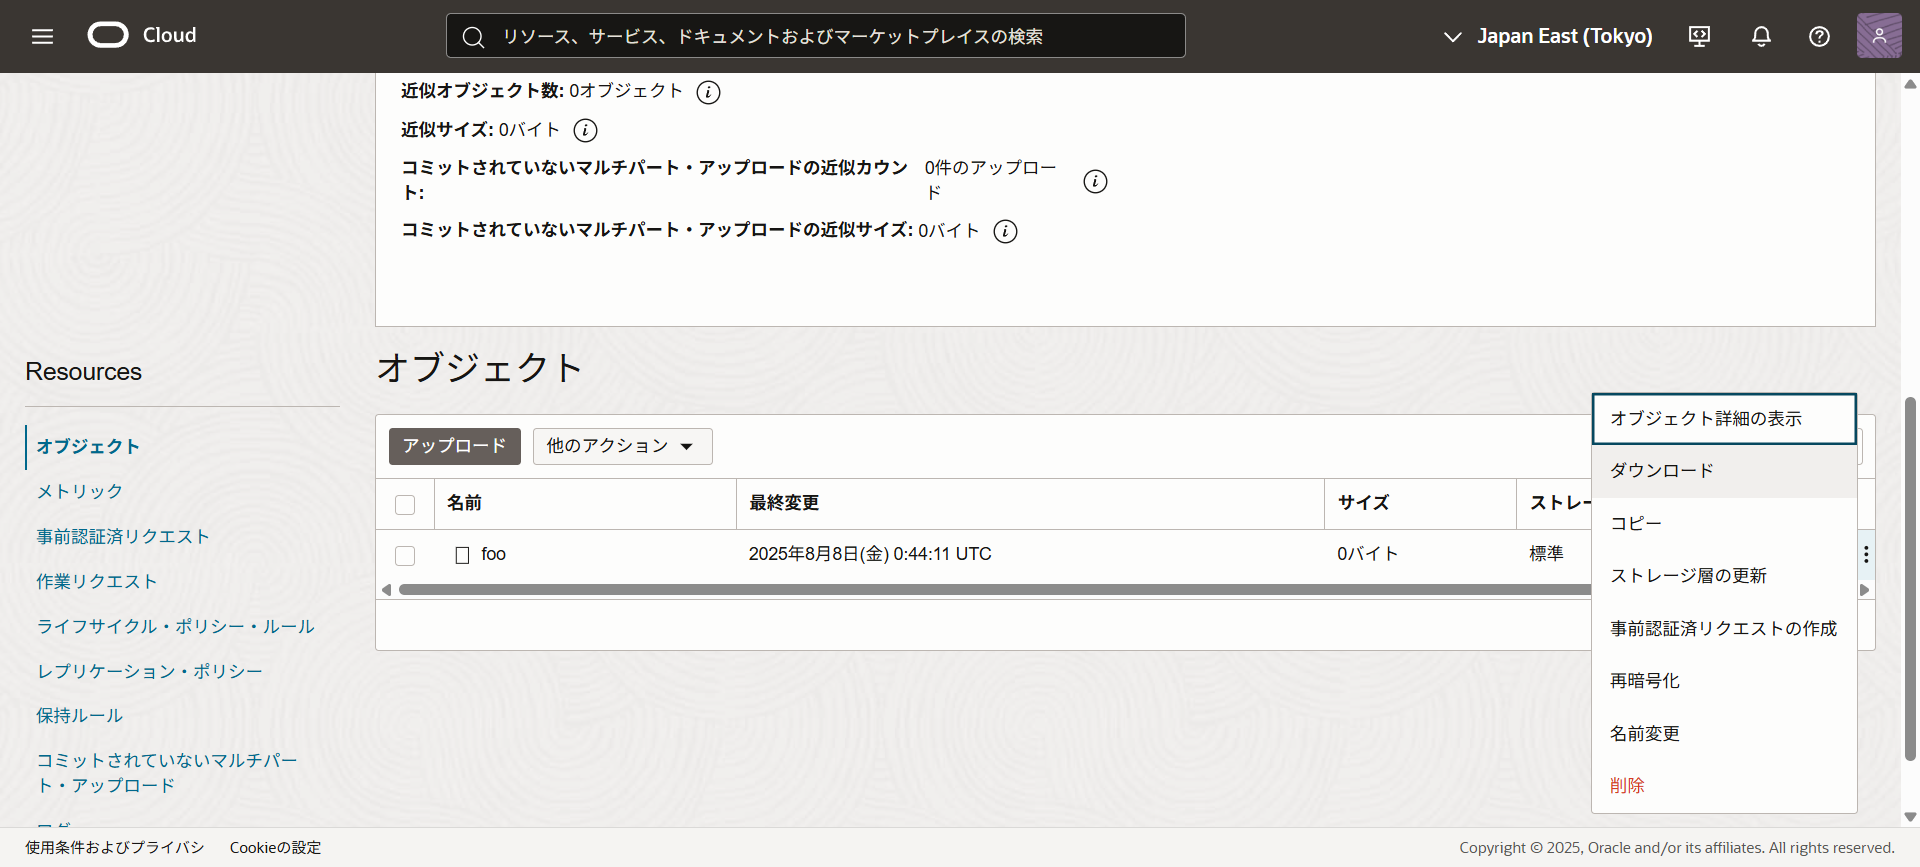
Task: Open the 保持ルール resource link
Action: [x=80, y=716]
